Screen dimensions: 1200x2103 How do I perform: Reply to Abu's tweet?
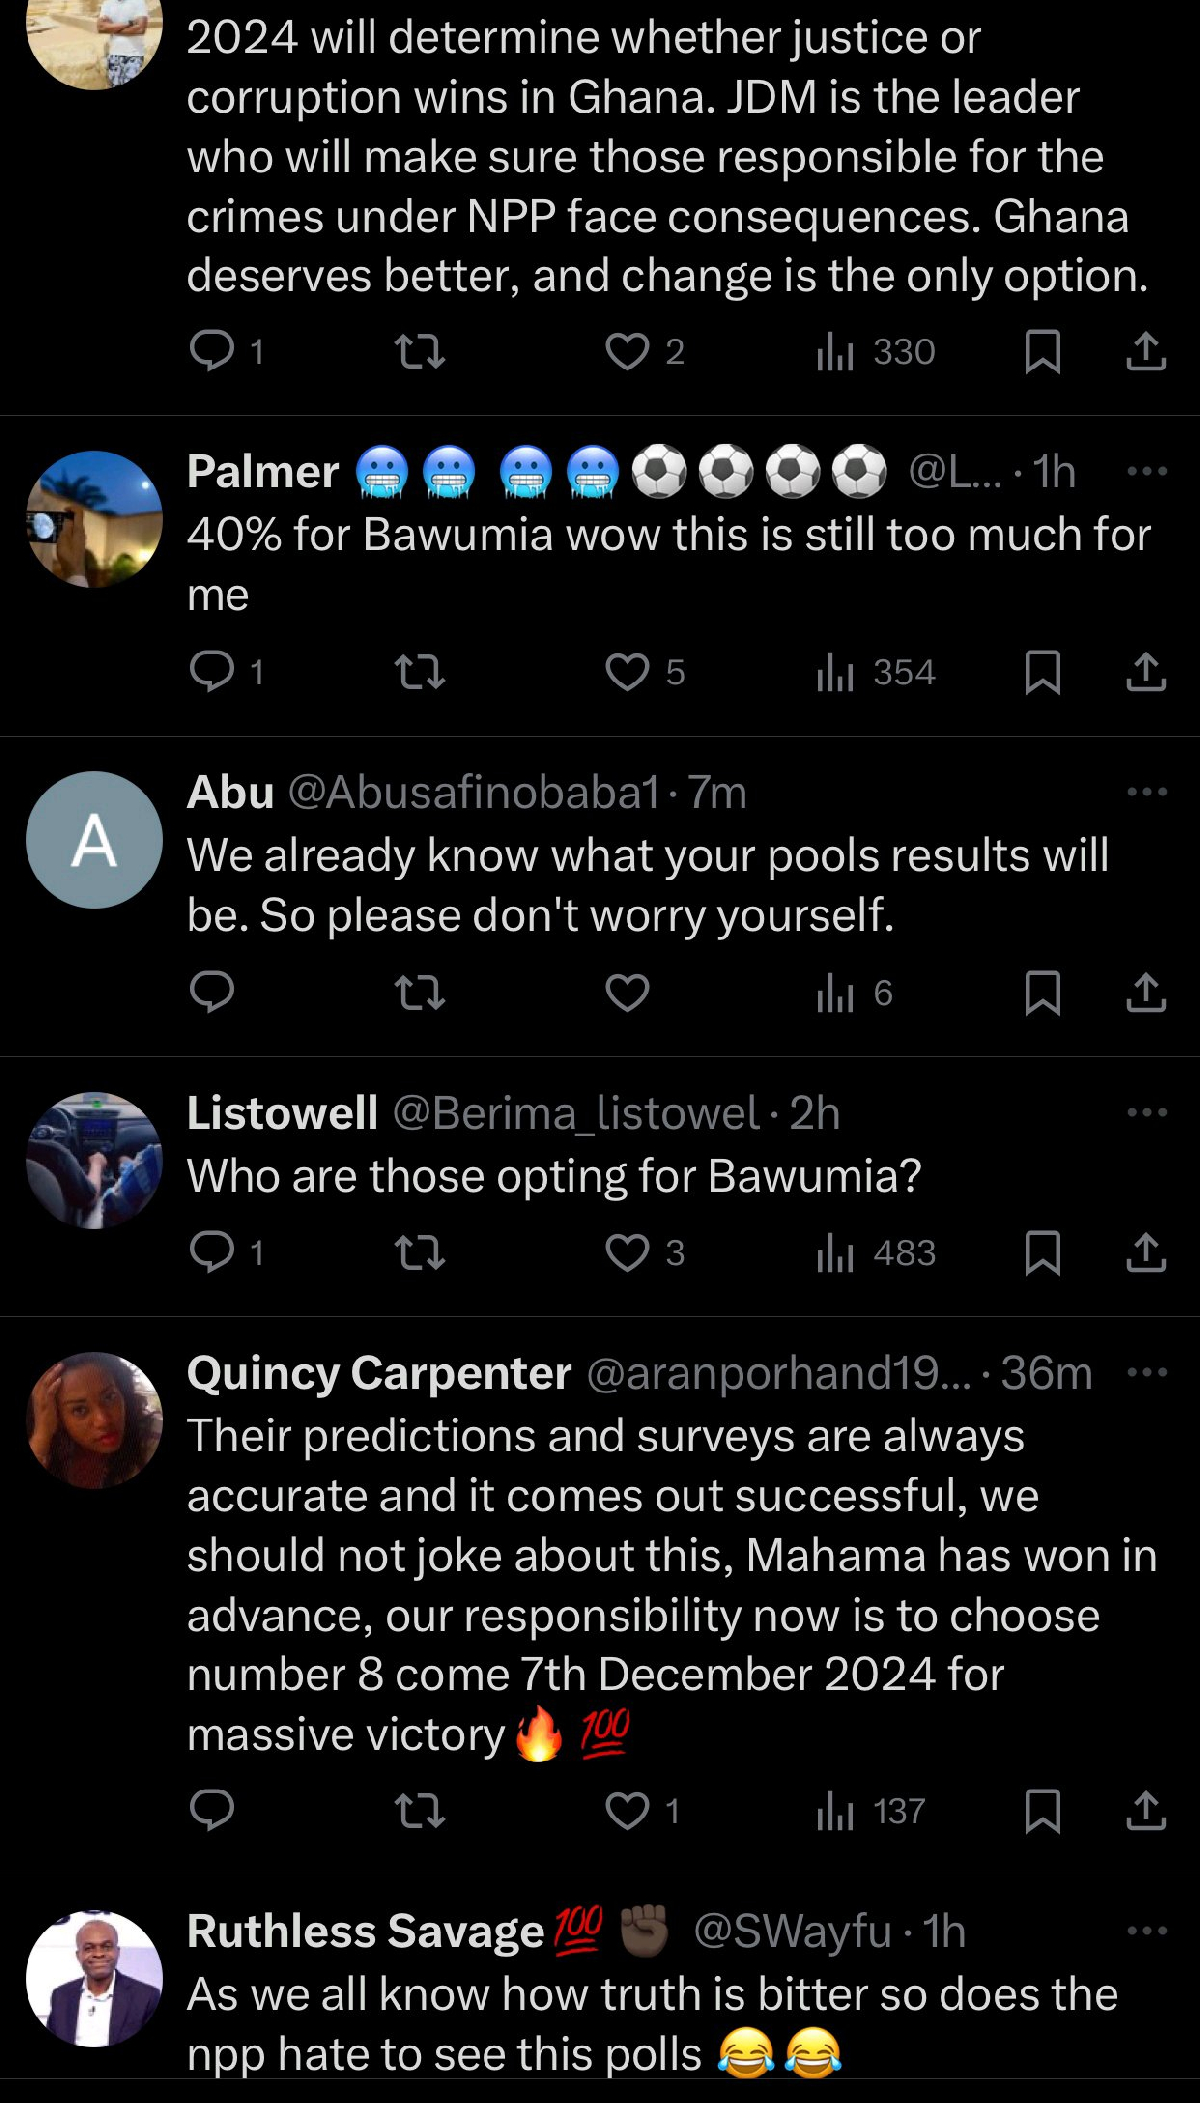212,993
